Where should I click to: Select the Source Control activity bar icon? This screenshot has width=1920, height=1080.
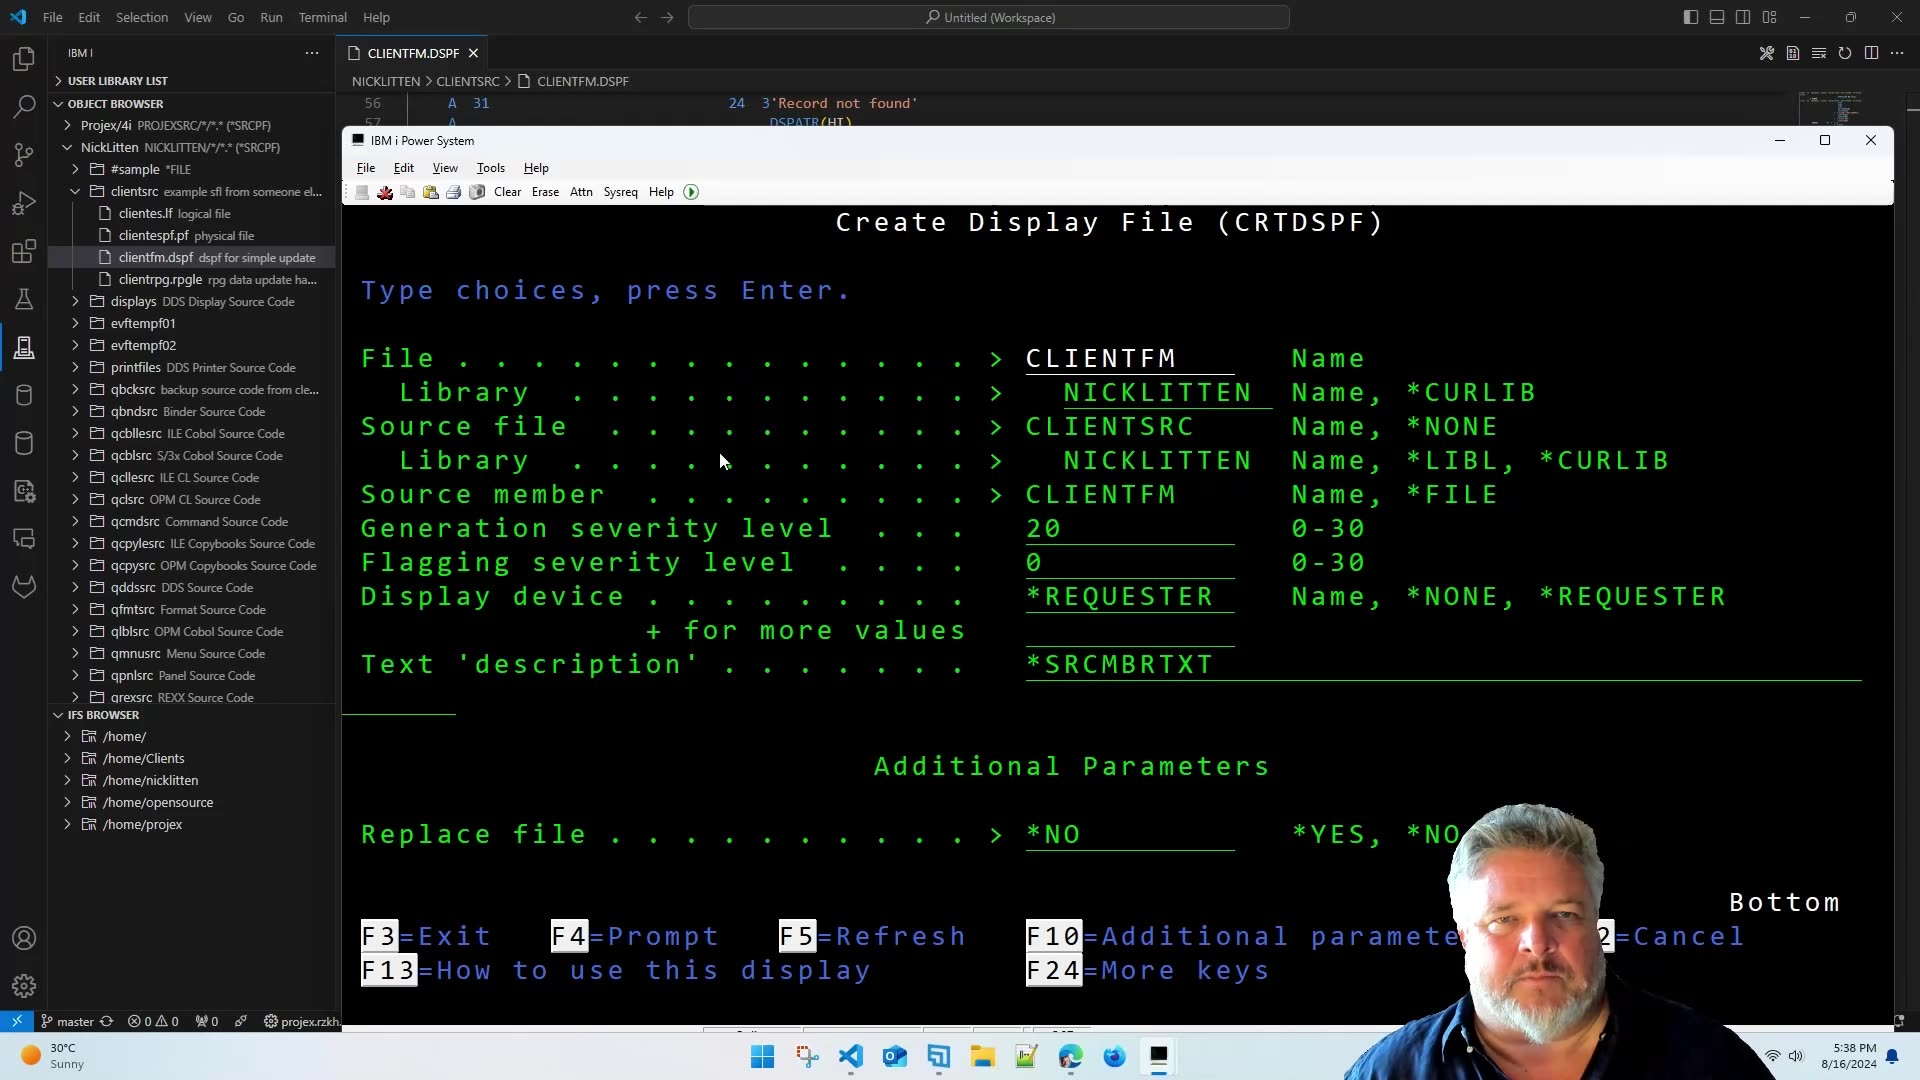click(23, 155)
